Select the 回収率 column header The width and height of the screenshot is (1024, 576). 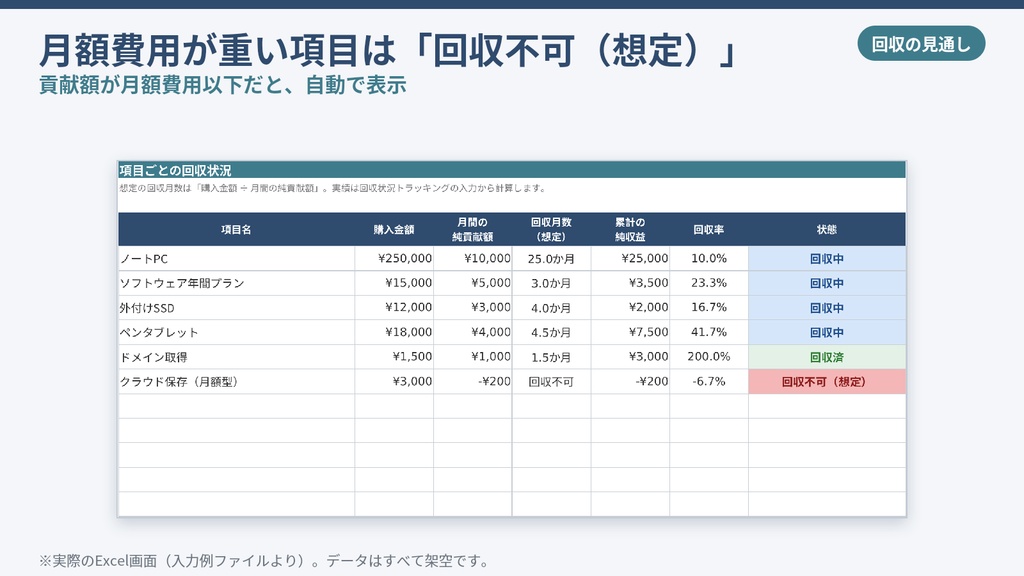(x=709, y=229)
